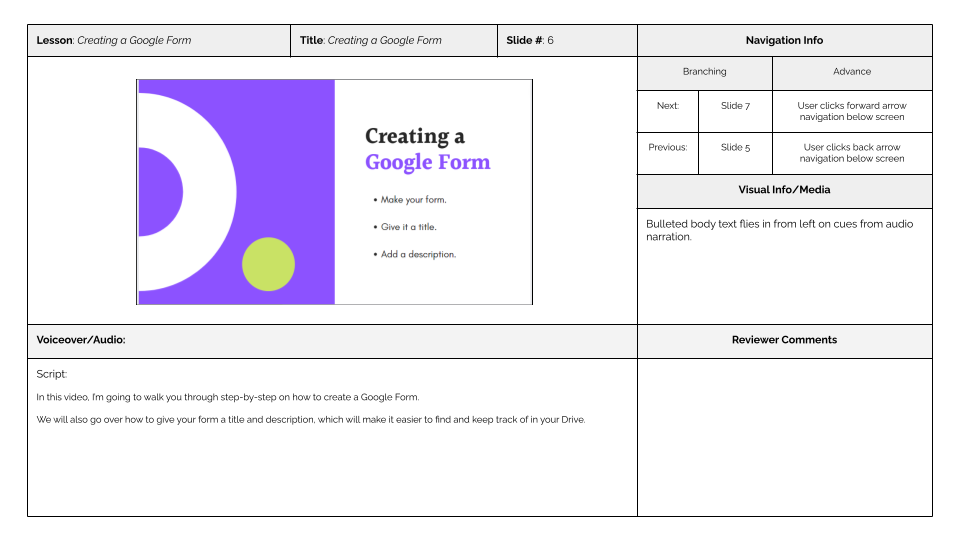
Task: Click the 'Previous:' label cell
Action: click(668, 153)
